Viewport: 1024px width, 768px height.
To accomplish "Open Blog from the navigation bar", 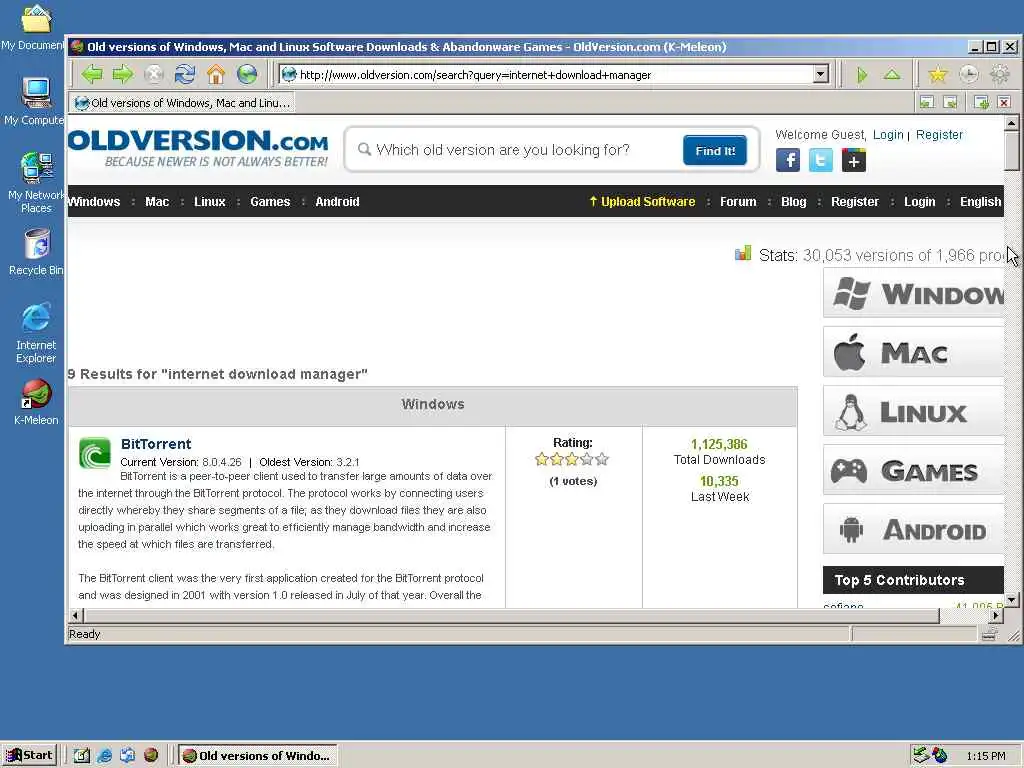I will pos(793,202).
